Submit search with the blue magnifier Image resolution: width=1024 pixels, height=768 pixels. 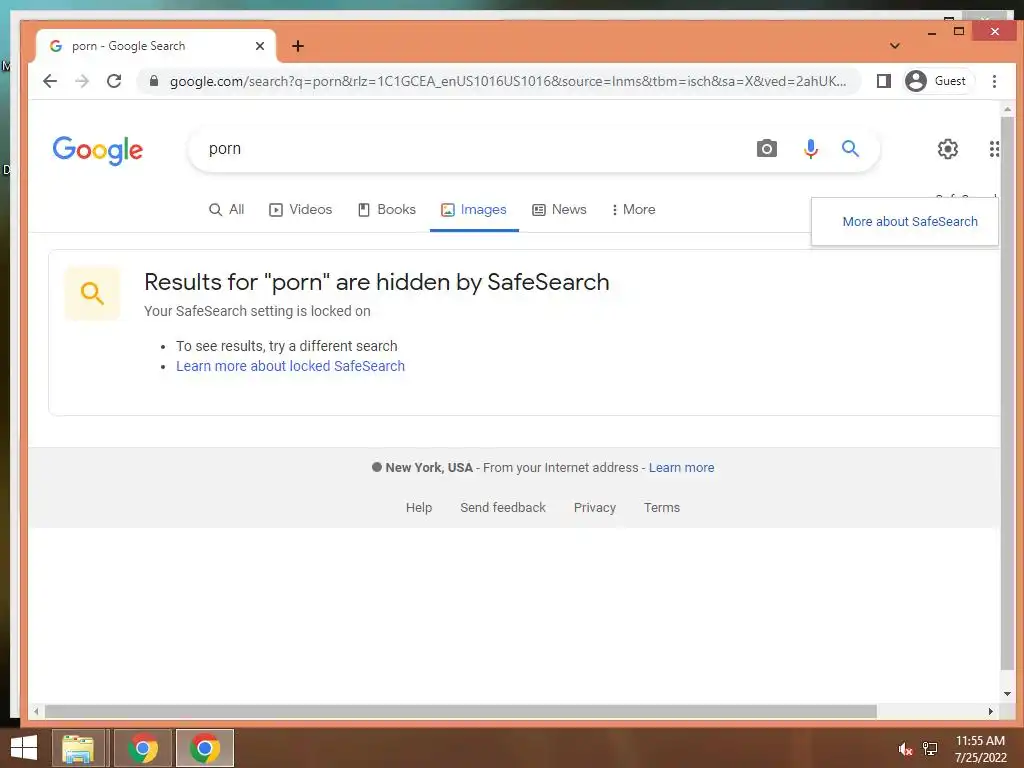pyautogui.click(x=850, y=149)
